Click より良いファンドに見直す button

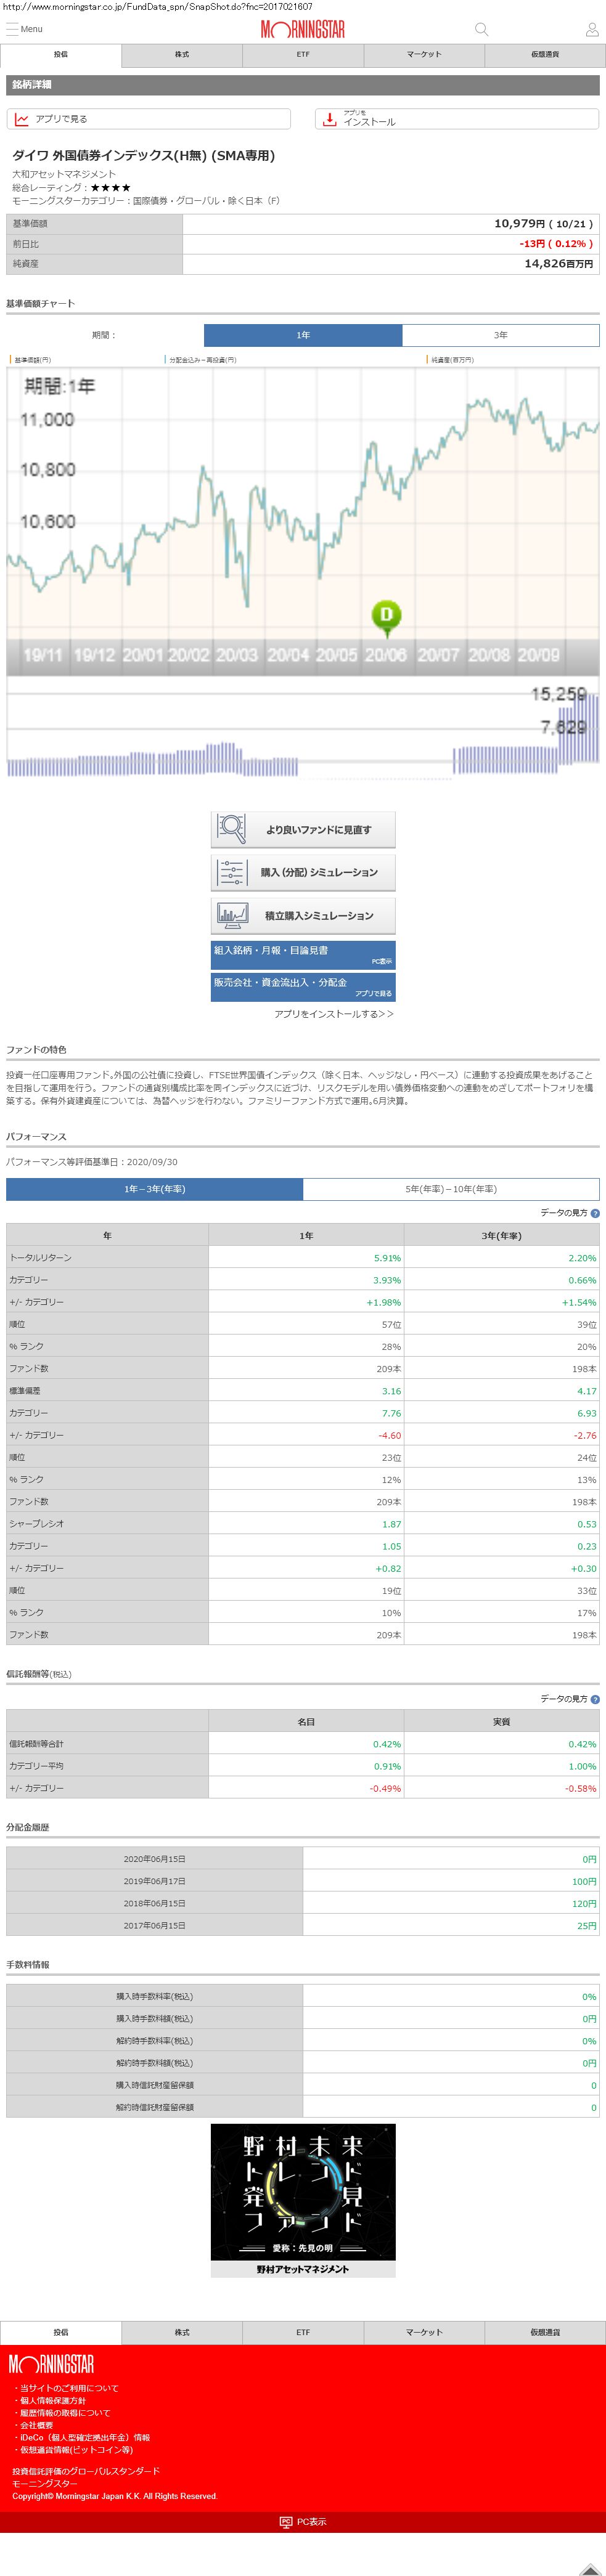(303, 829)
